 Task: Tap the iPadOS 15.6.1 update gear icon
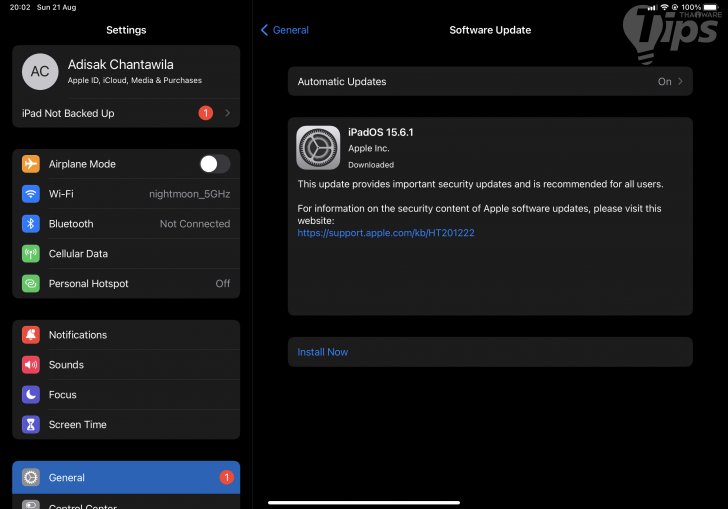click(318, 148)
